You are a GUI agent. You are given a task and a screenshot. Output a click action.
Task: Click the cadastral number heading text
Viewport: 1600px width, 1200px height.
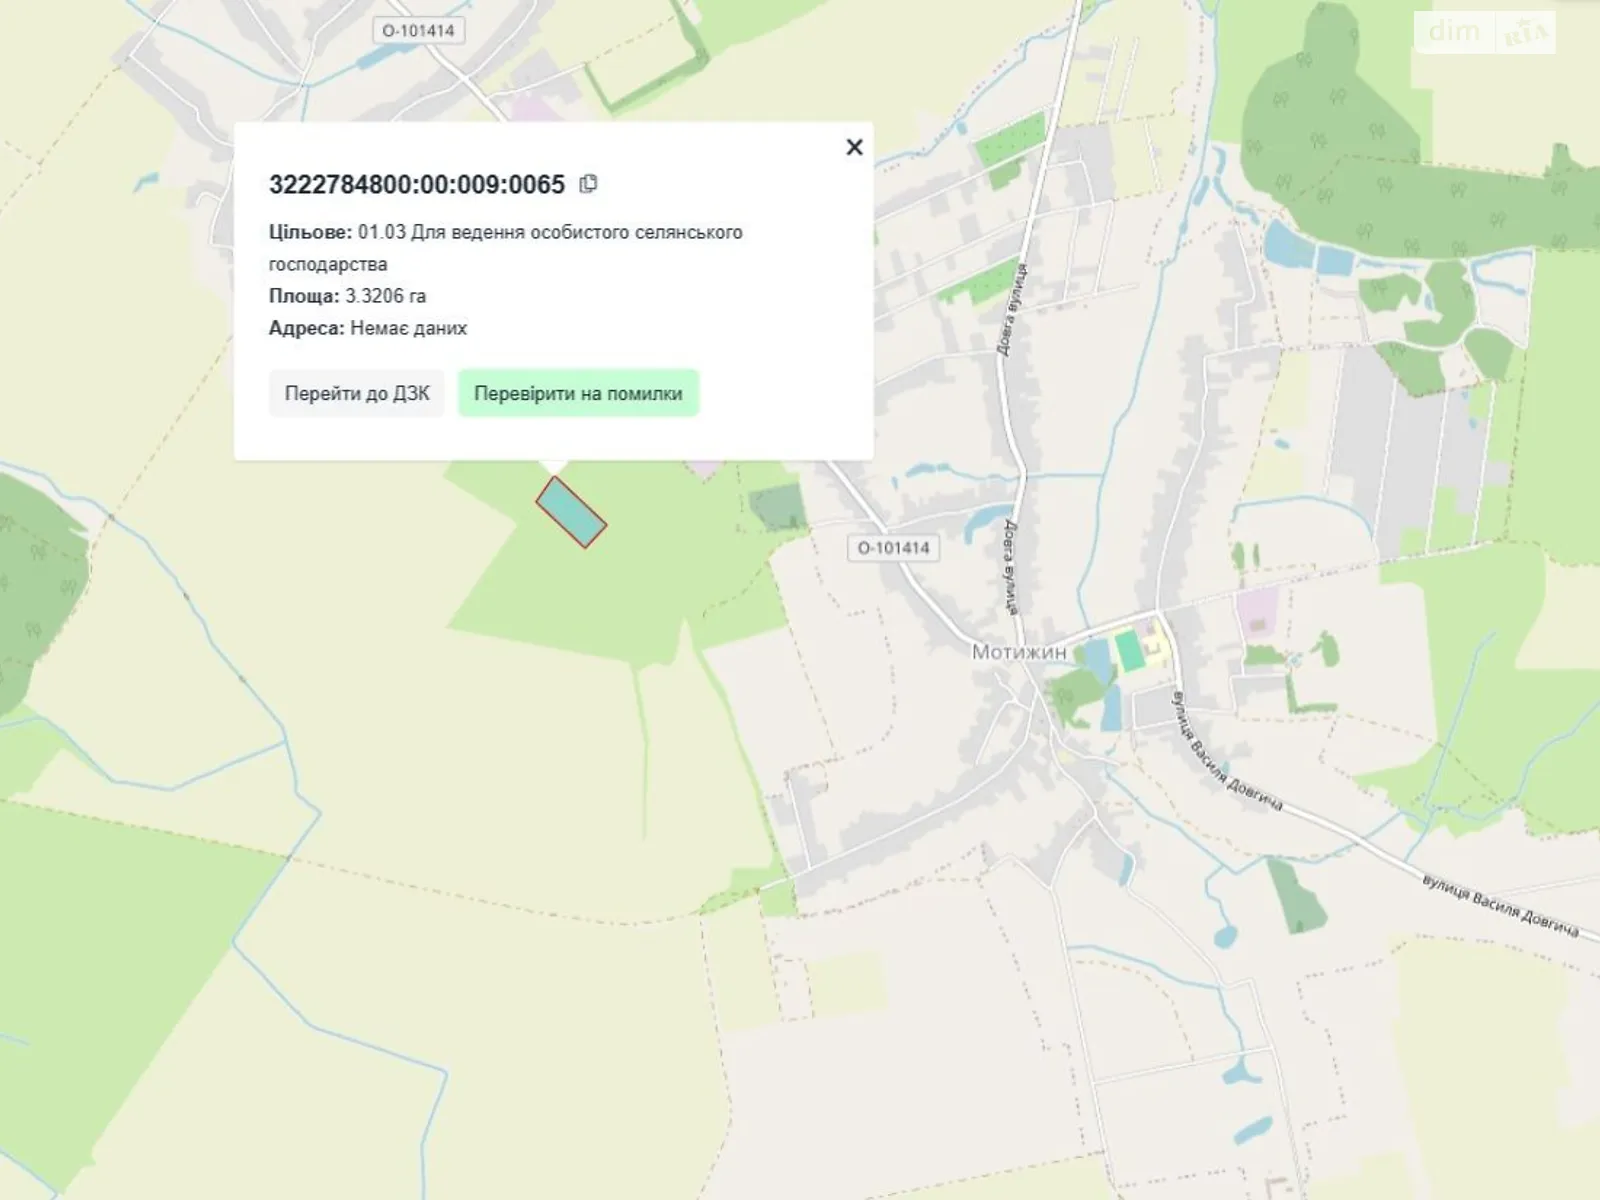point(417,184)
